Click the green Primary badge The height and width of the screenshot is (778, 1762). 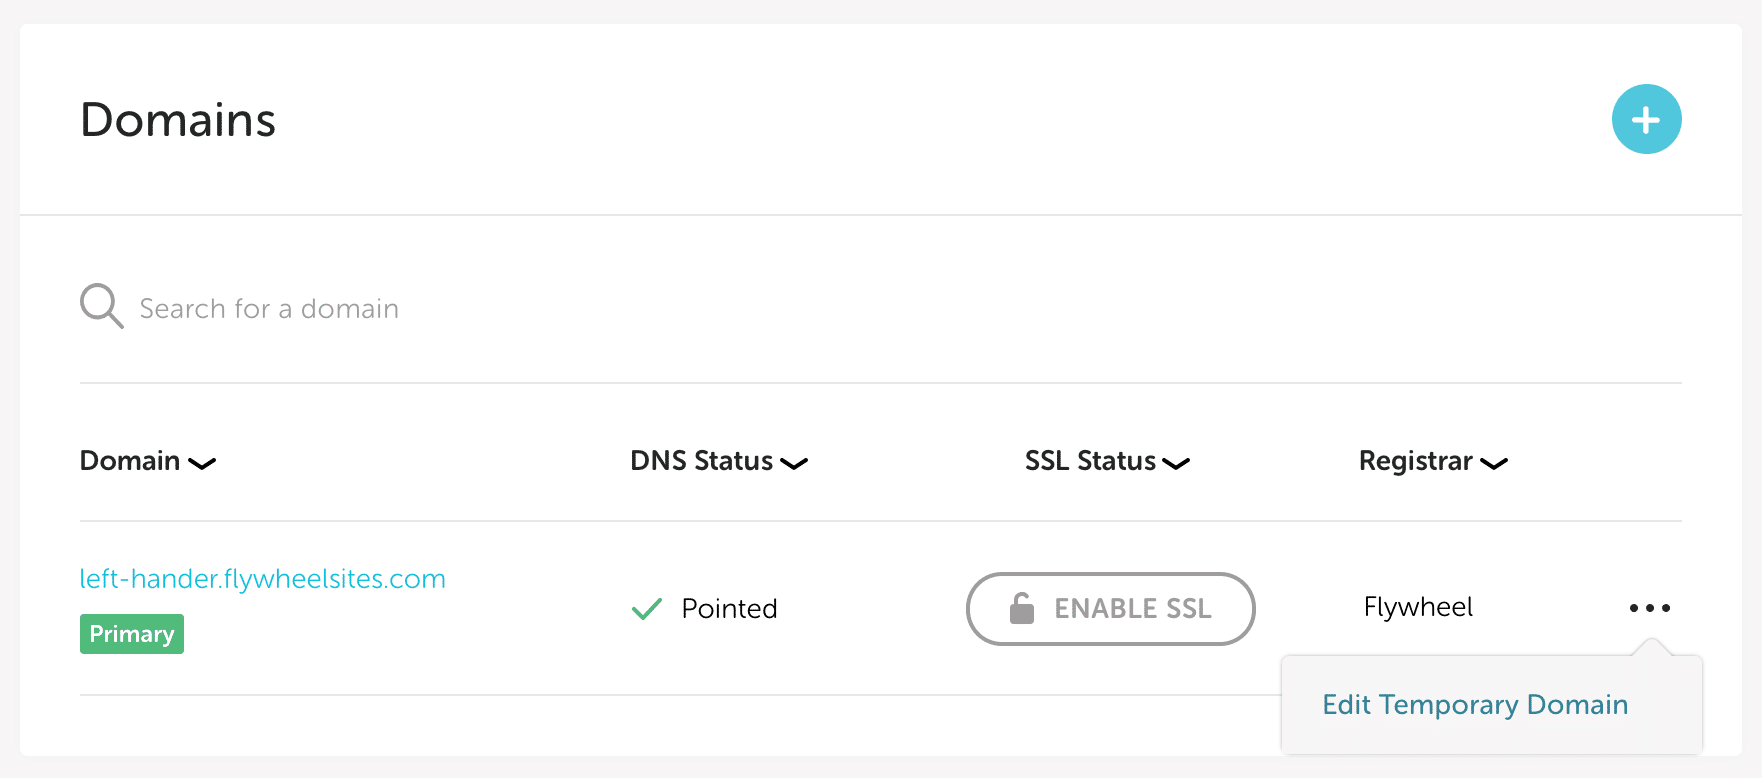[x=132, y=634]
